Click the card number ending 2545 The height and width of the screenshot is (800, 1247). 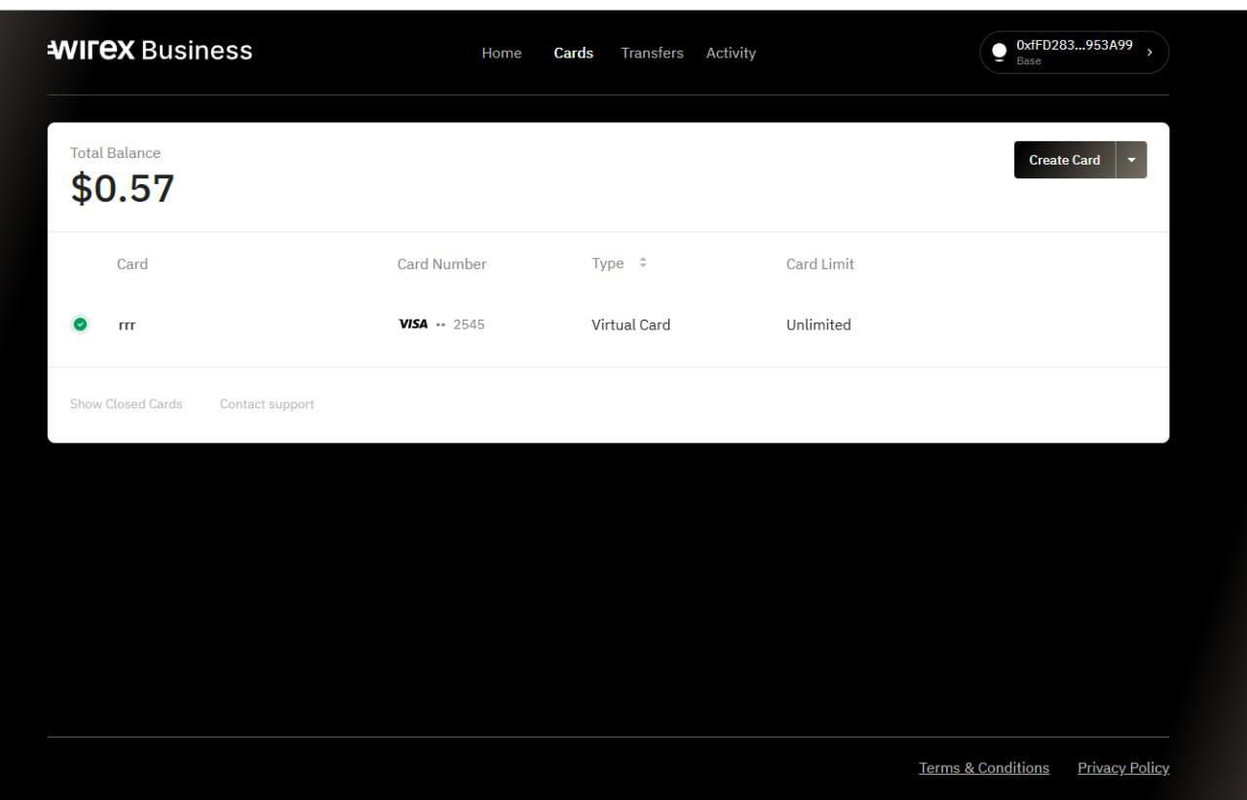tap(468, 324)
